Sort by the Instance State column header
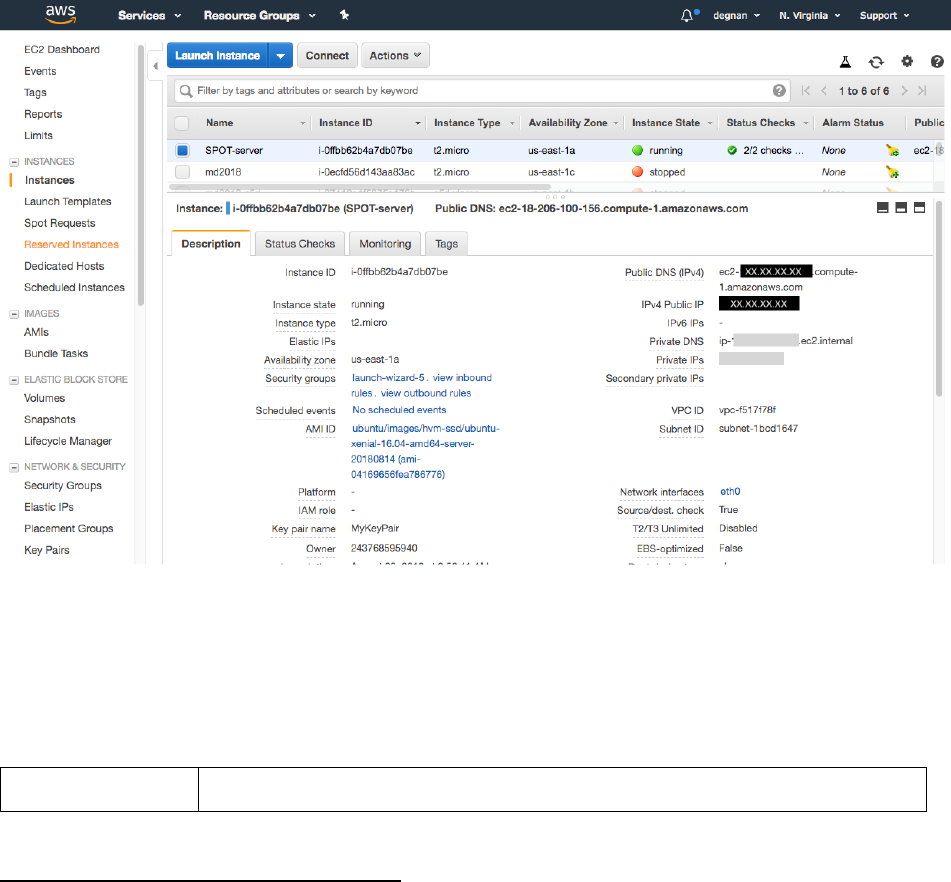This screenshot has width=951, height=882. (x=671, y=123)
